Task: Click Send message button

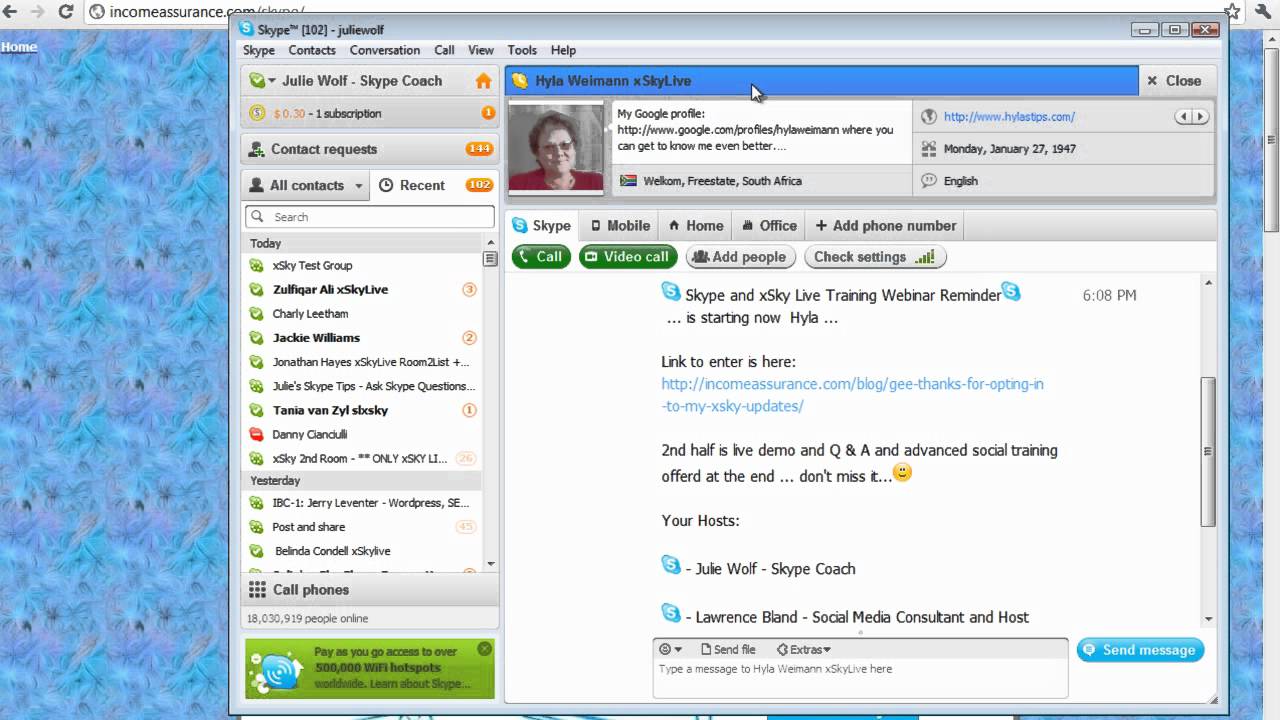Action: click(x=1140, y=650)
